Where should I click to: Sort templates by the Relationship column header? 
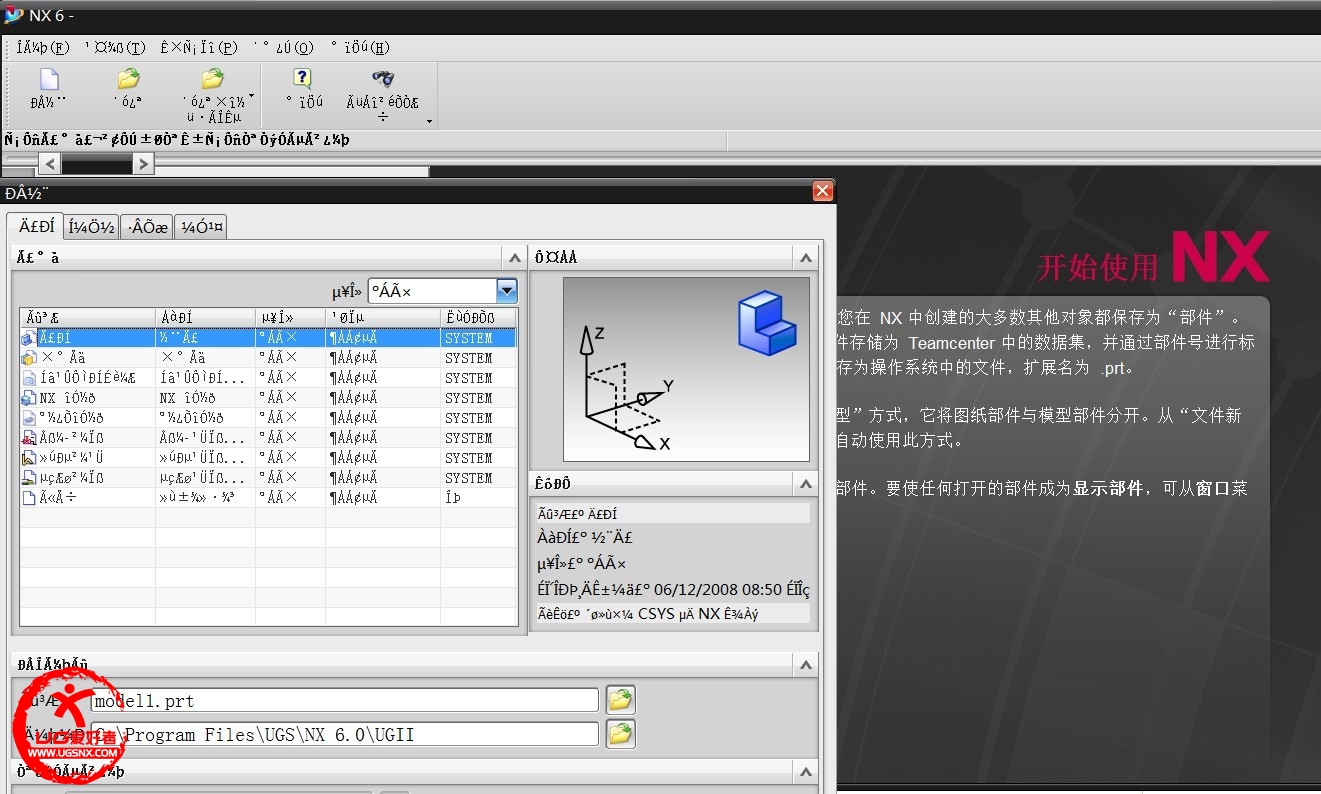point(382,318)
